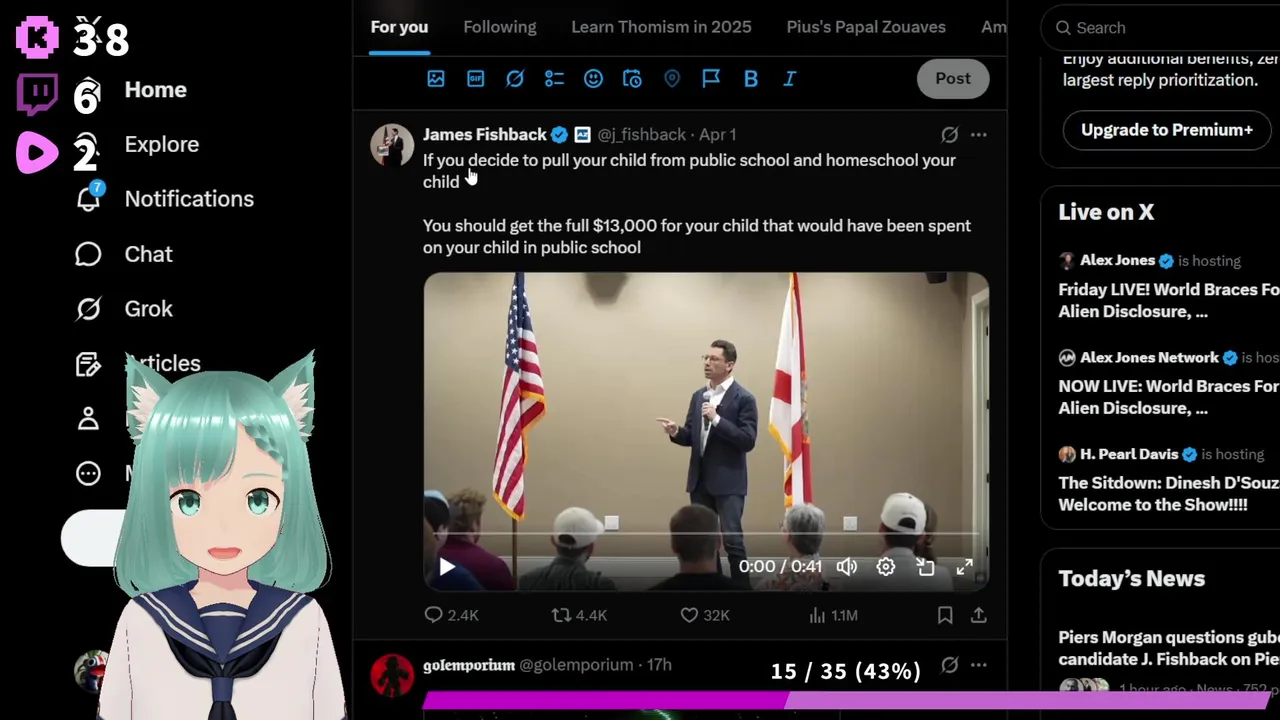This screenshot has width=1280, height=720.
Task: Mute or unmute the video volume
Action: [847, 567]
